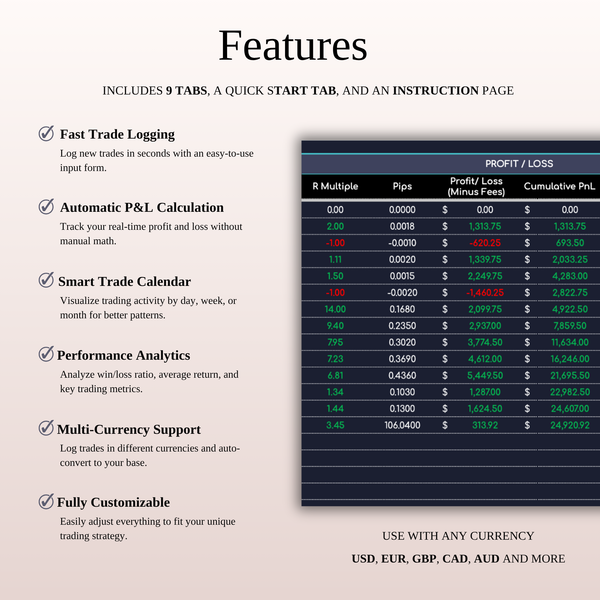Image resolution: width=600 pixels, height=600 pixels.
Task: Select Pips cell 106.0400
Action: [x=402, y=425]
